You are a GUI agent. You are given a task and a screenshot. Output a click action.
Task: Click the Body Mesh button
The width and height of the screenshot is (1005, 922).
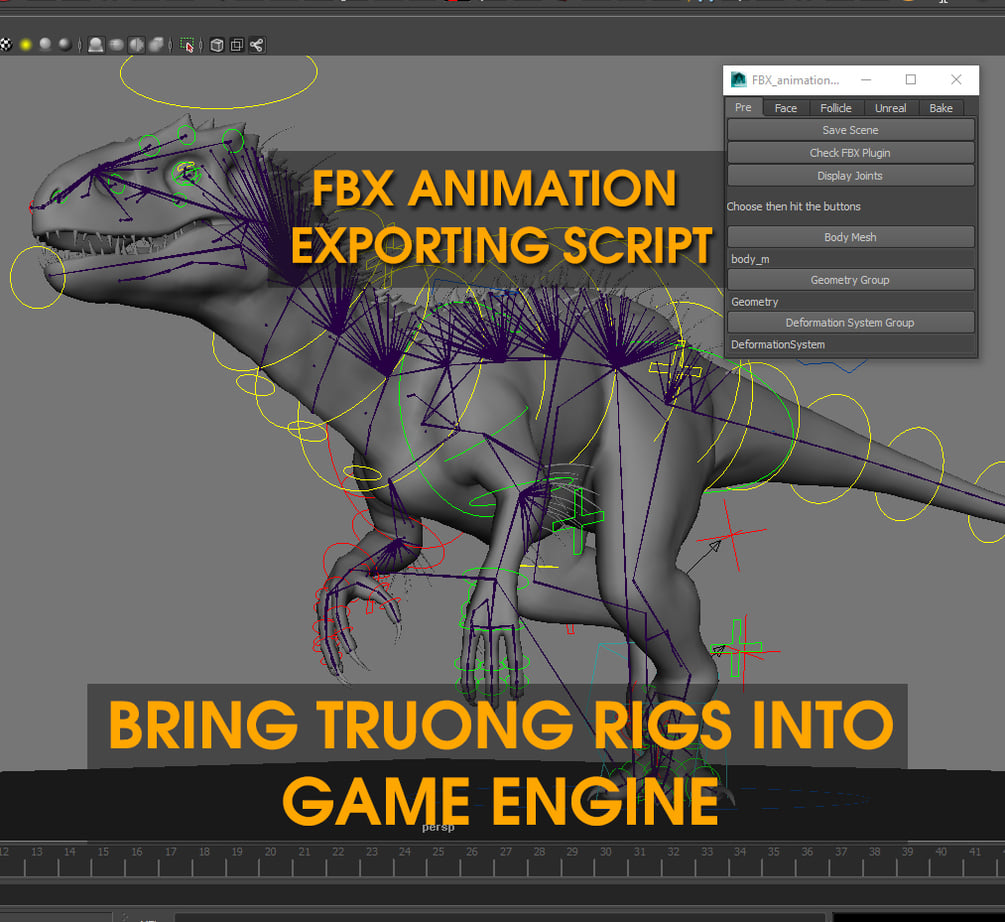pyautogui.click(x=851, y=237)
